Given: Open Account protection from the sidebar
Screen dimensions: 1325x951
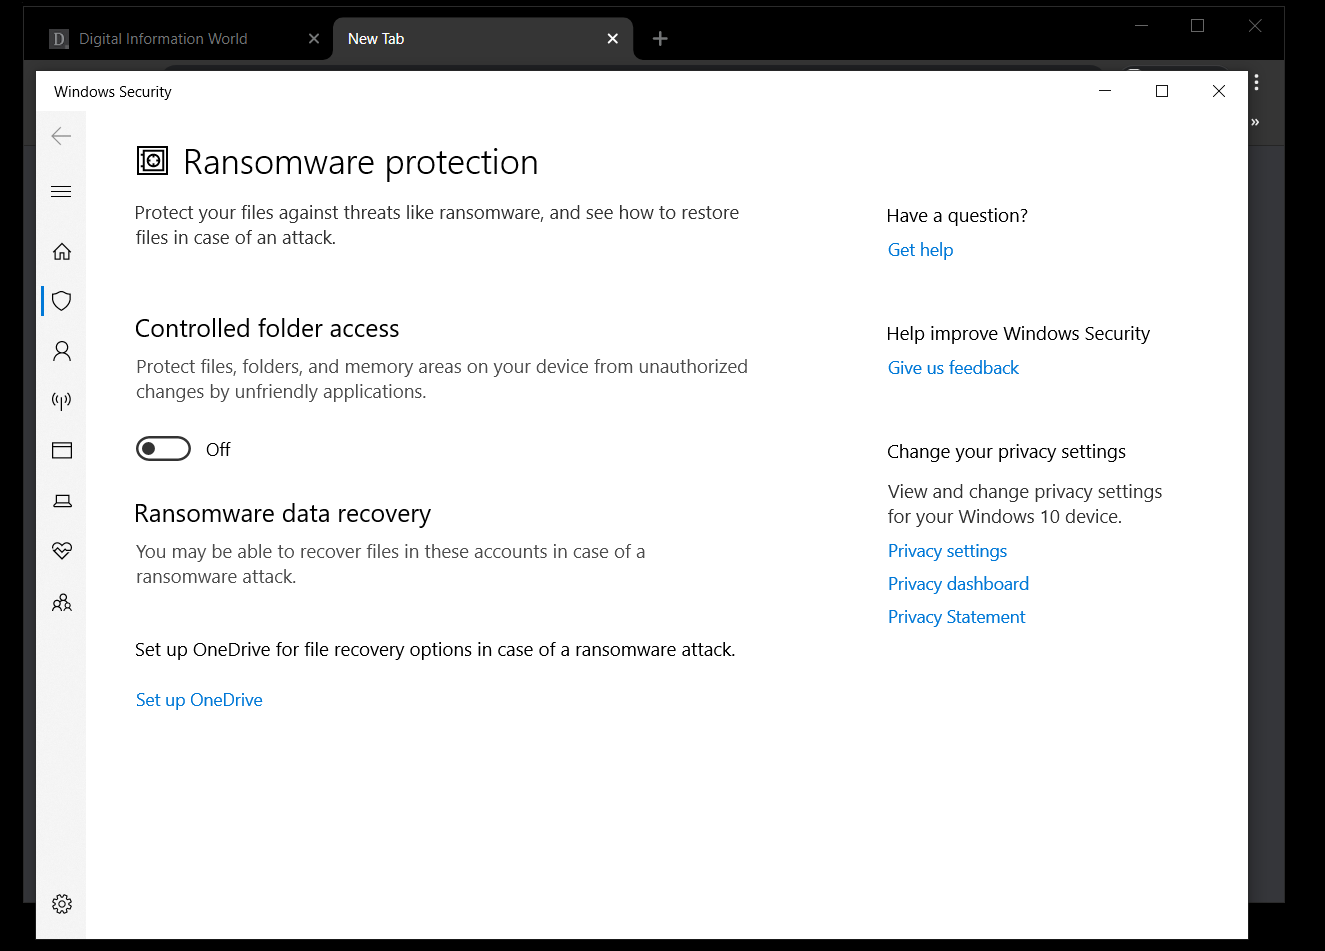Looking at the screenshot, I should (61, 351).
